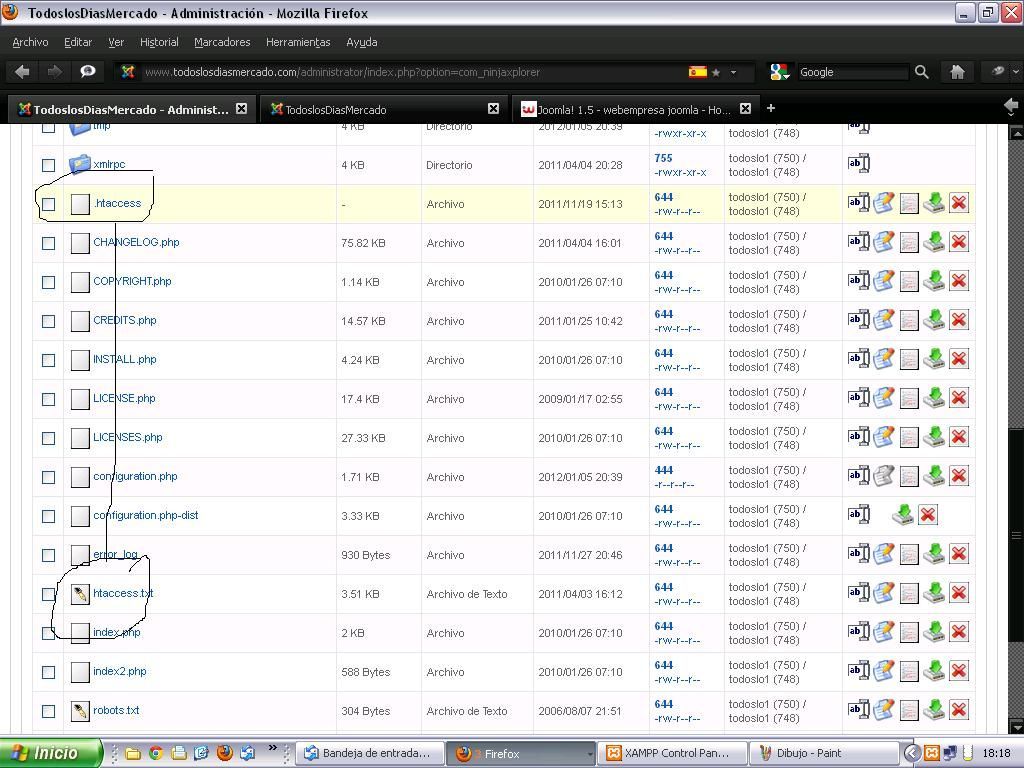Switch to Joomla! 1.5 webempresa tab

(x=635, y=109)
